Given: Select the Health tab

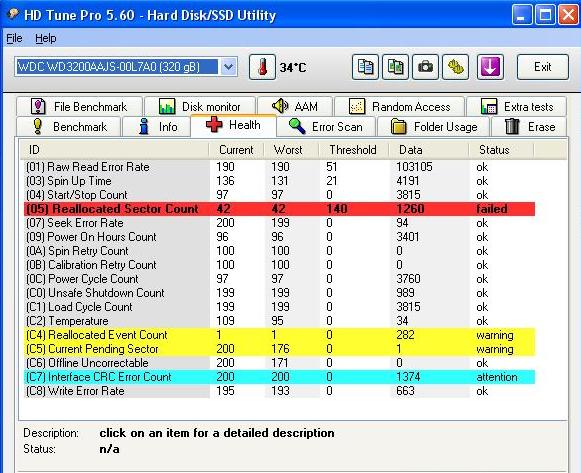Looking at the screenshot, I should 233,125.
